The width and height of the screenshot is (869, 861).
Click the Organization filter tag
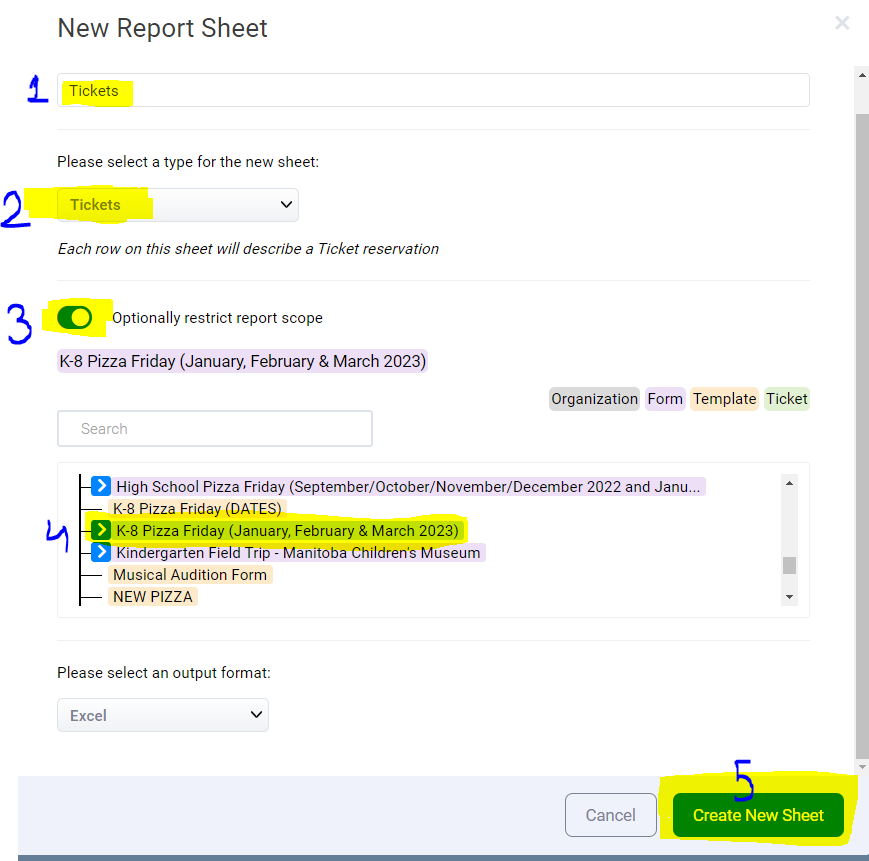coord(594,399)
